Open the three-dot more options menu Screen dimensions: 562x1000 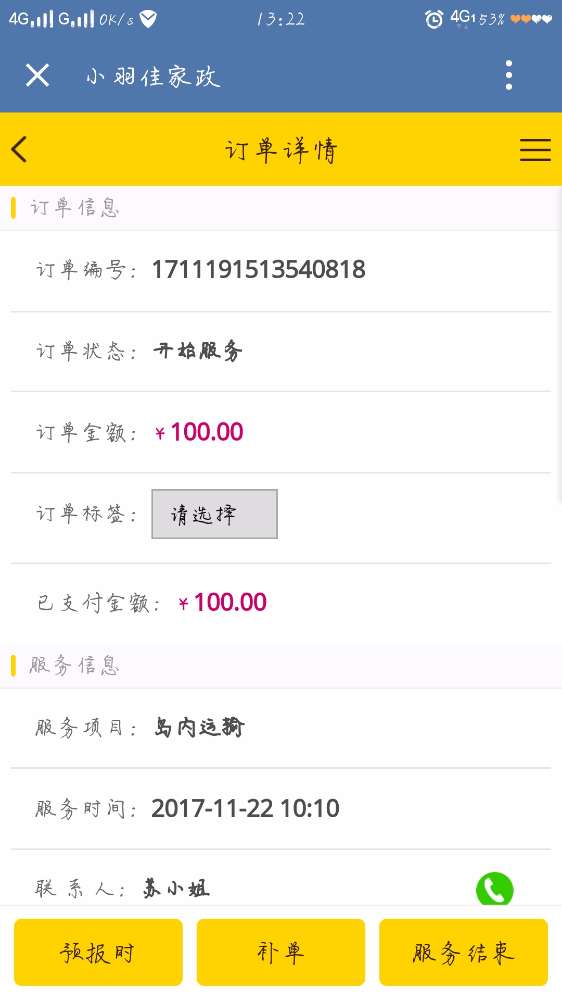click(508, 75)
